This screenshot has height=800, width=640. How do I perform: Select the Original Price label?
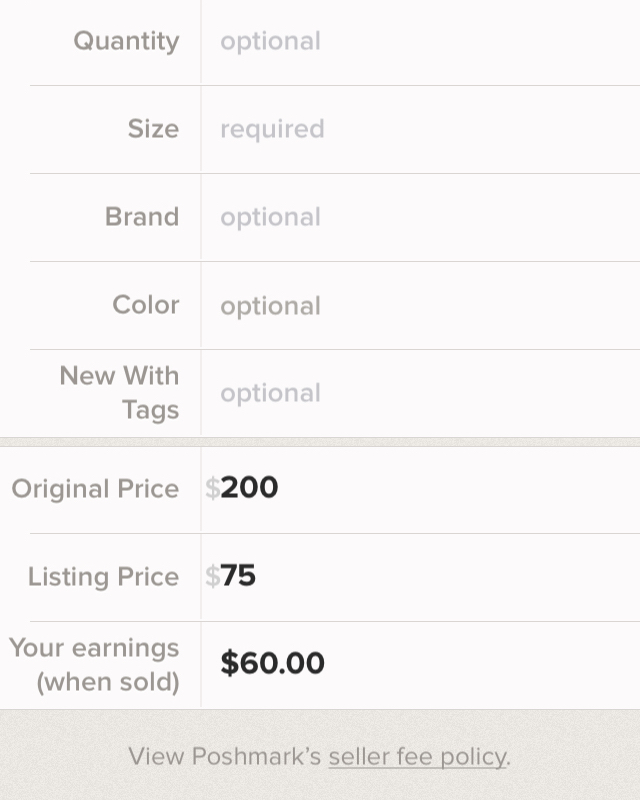pyautogui.click(x=95, y=489)
